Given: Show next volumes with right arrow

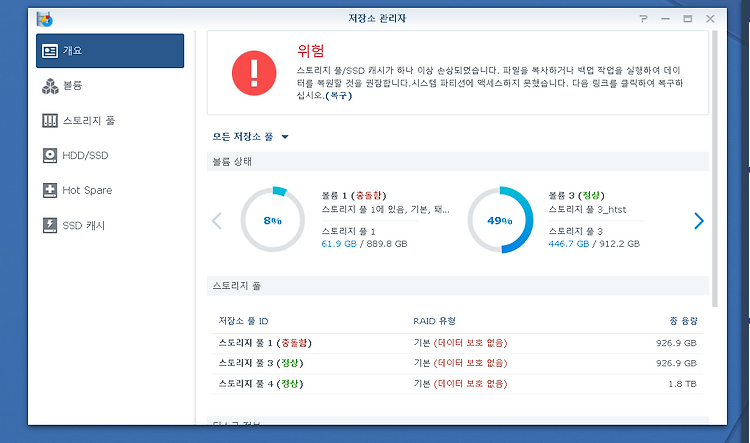Looking at the screenshot, I should pyautogui.click(x=699, y=221).
